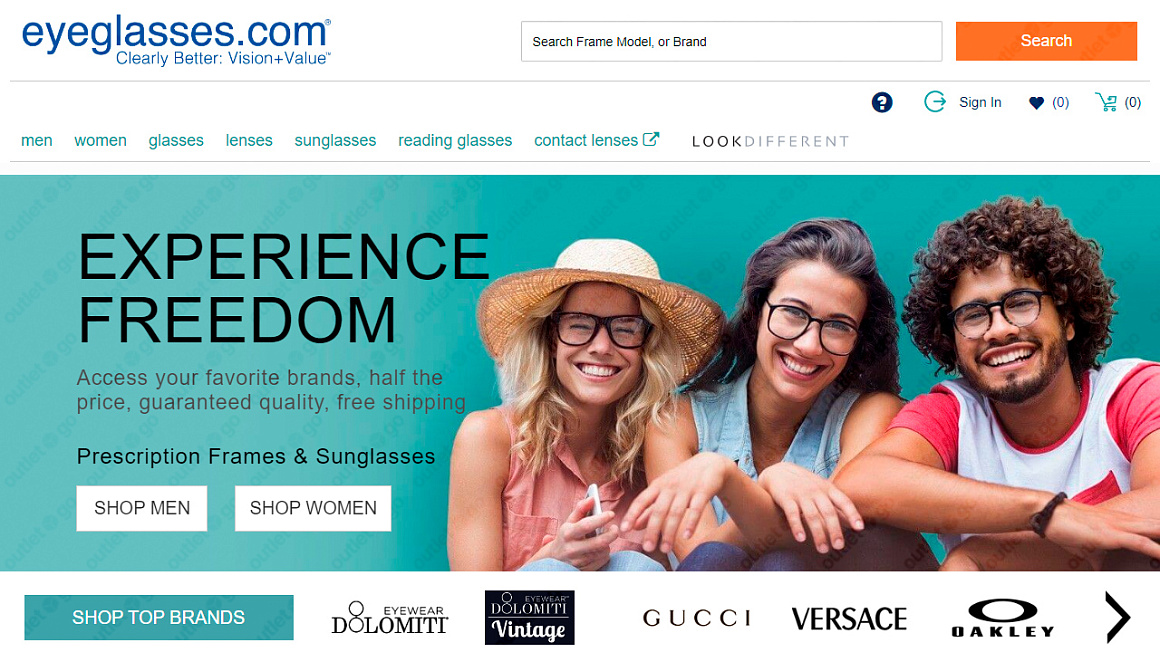
Task: Open favorites via the heart icon
Action: (x=1036, y=103)
